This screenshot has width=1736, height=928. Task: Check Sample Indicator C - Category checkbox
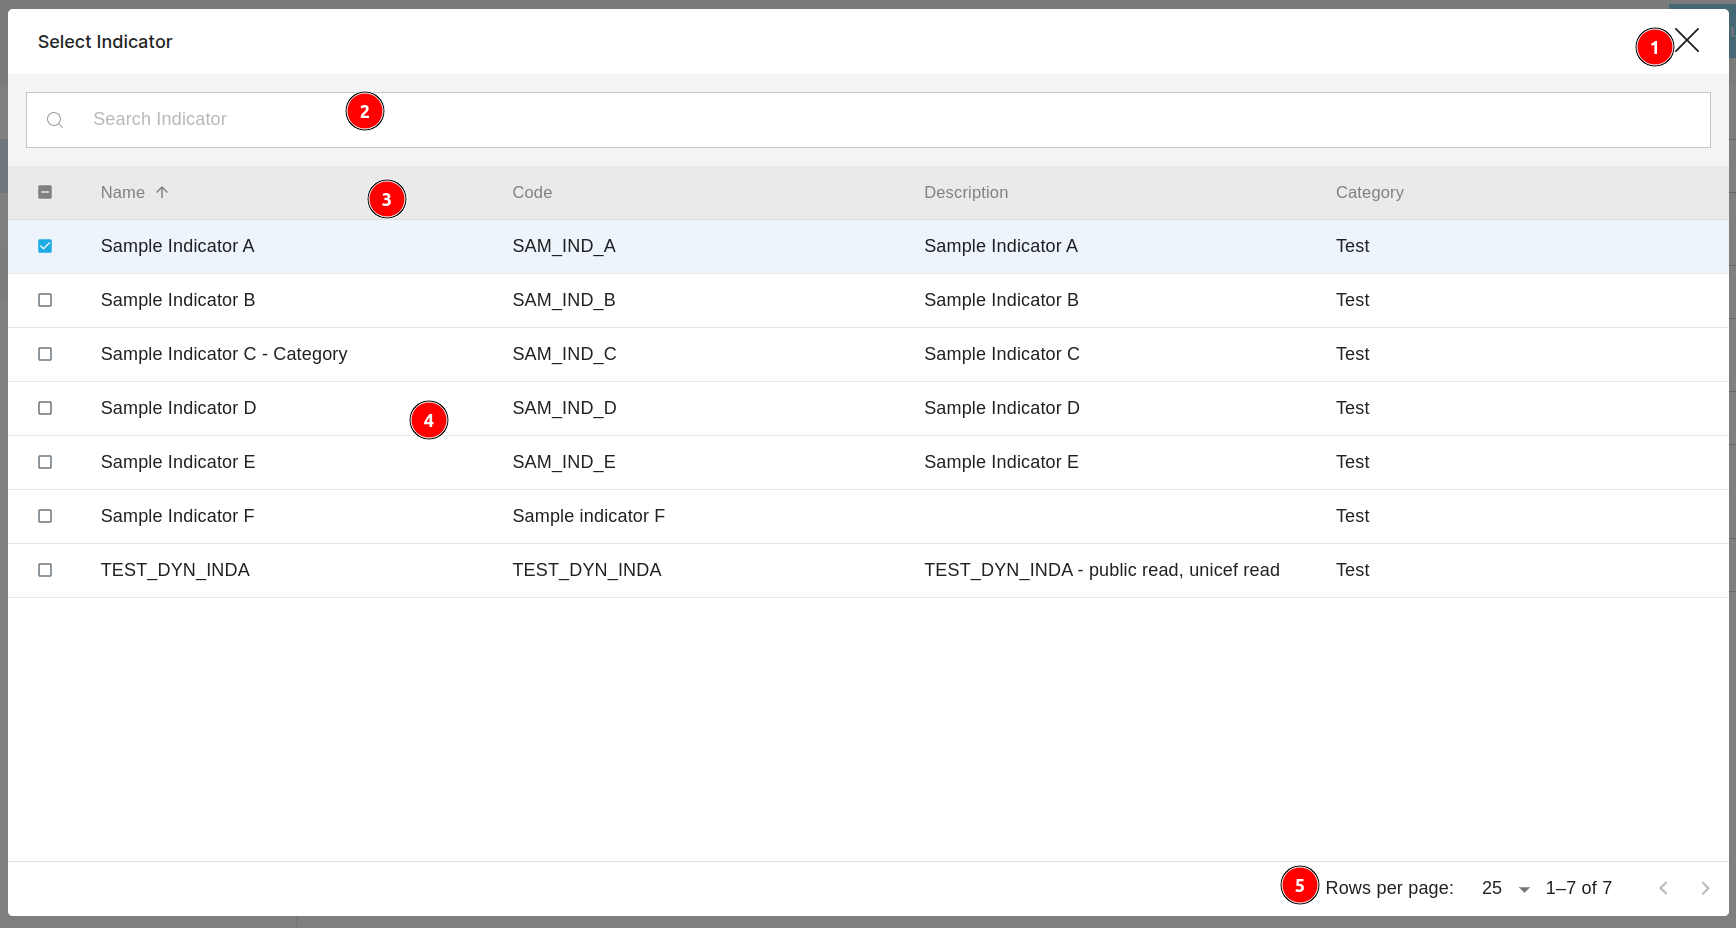[x=45, y=354]
